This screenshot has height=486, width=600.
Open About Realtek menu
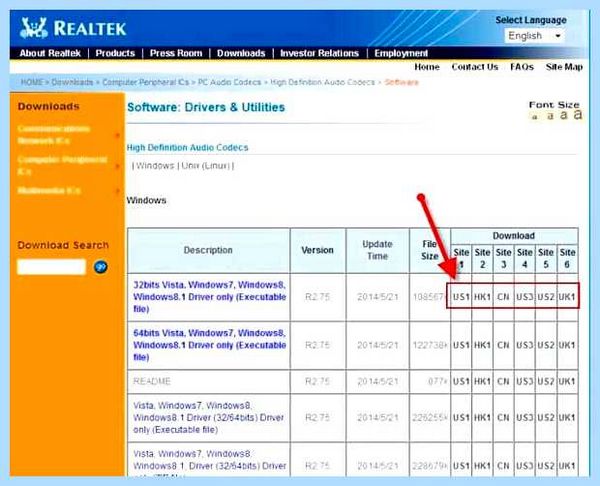[x=50, y=53]
